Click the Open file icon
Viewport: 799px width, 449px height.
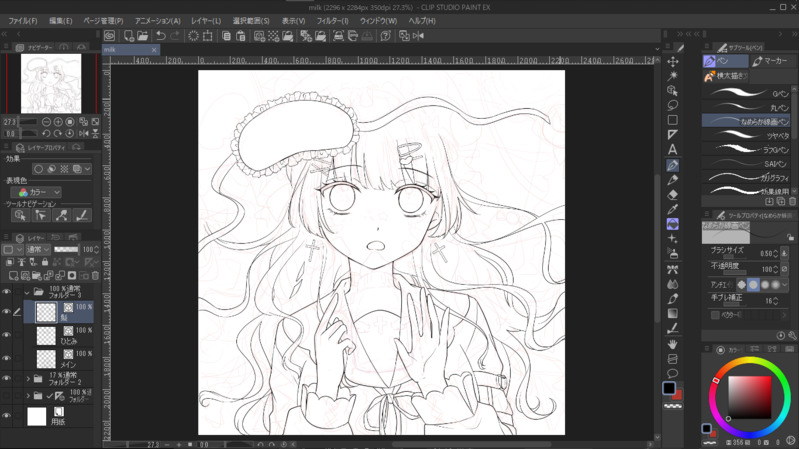[143, 36]
